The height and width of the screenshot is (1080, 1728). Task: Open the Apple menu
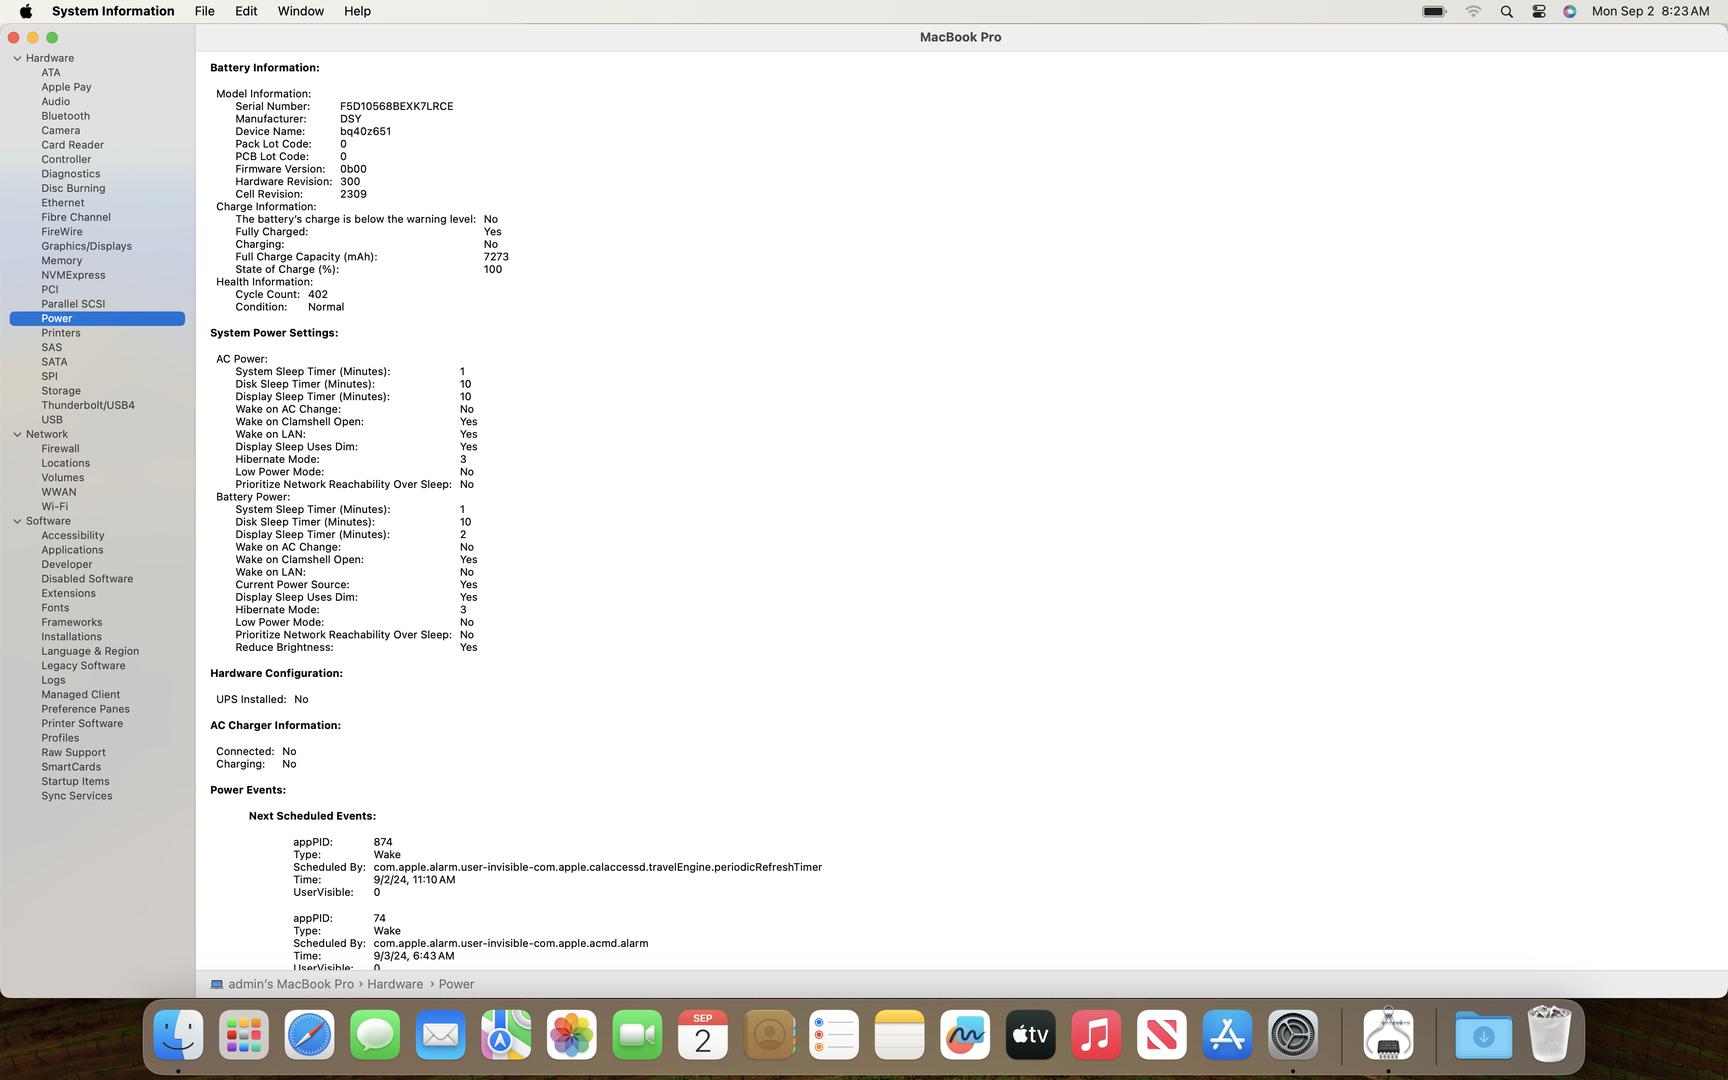(26, 12)
